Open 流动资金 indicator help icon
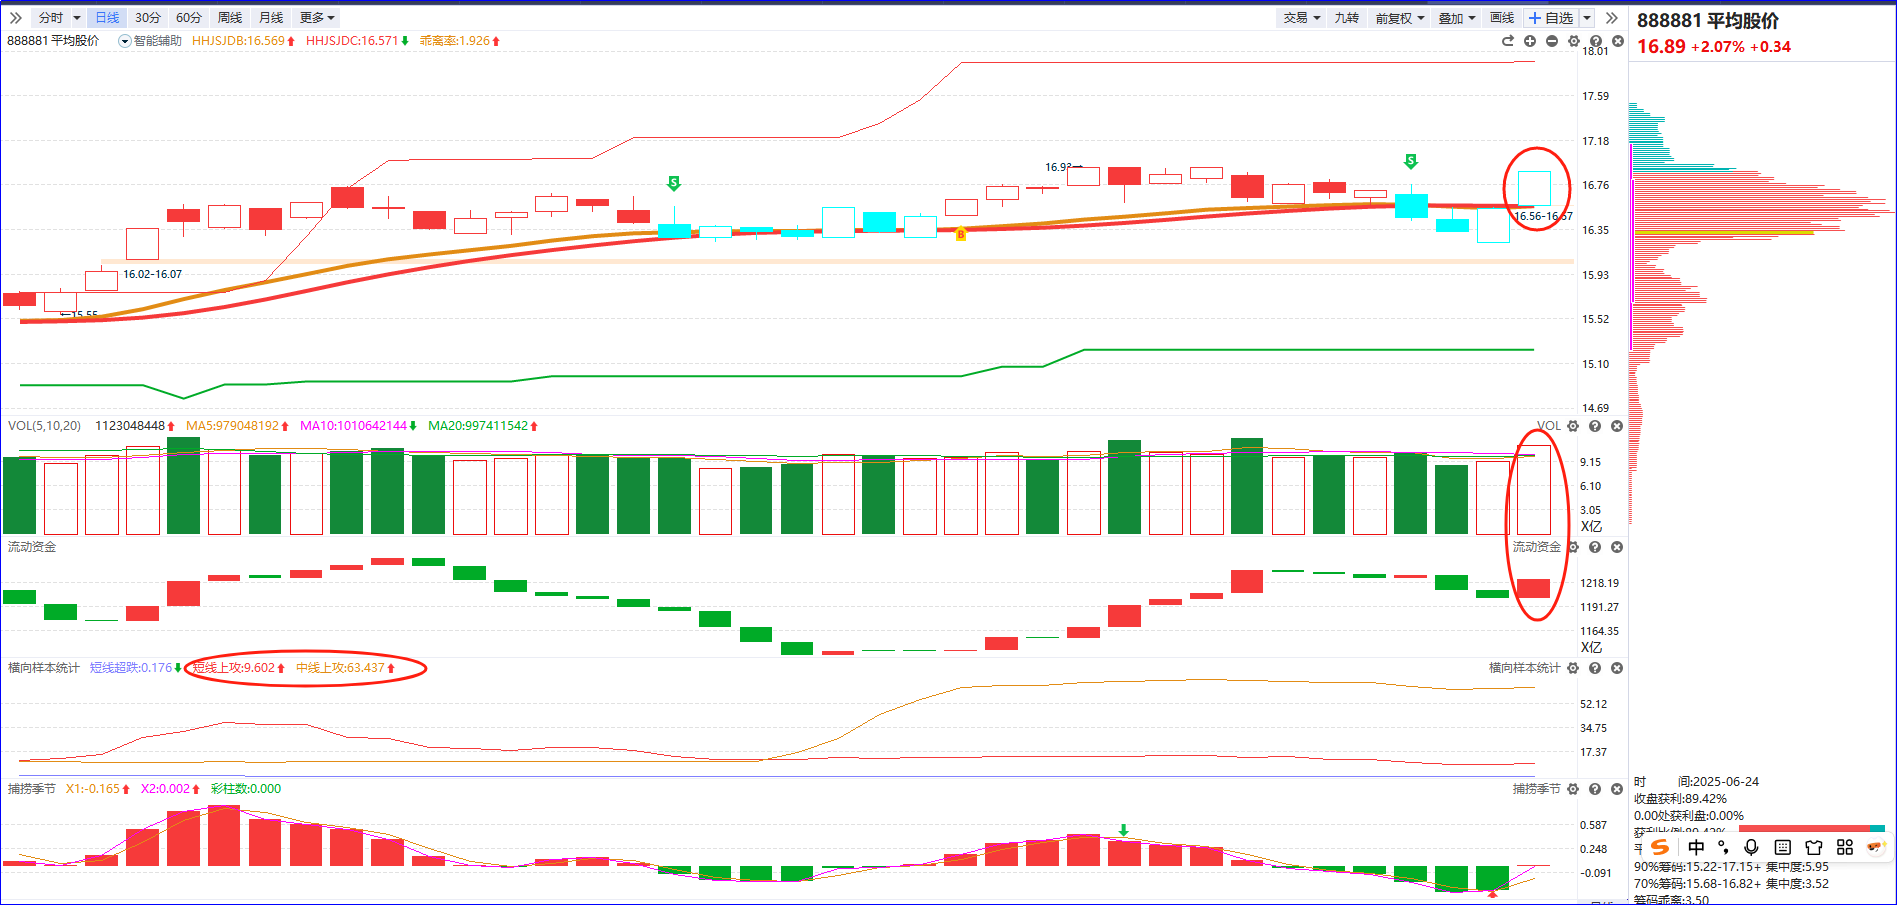The image size is (1897, 905). [1595, 547]
